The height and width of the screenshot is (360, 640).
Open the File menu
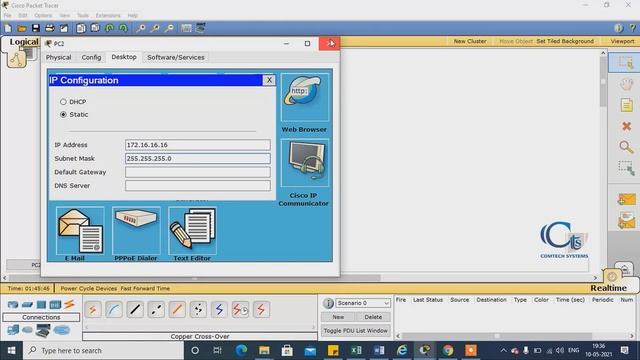coord(7,16)
